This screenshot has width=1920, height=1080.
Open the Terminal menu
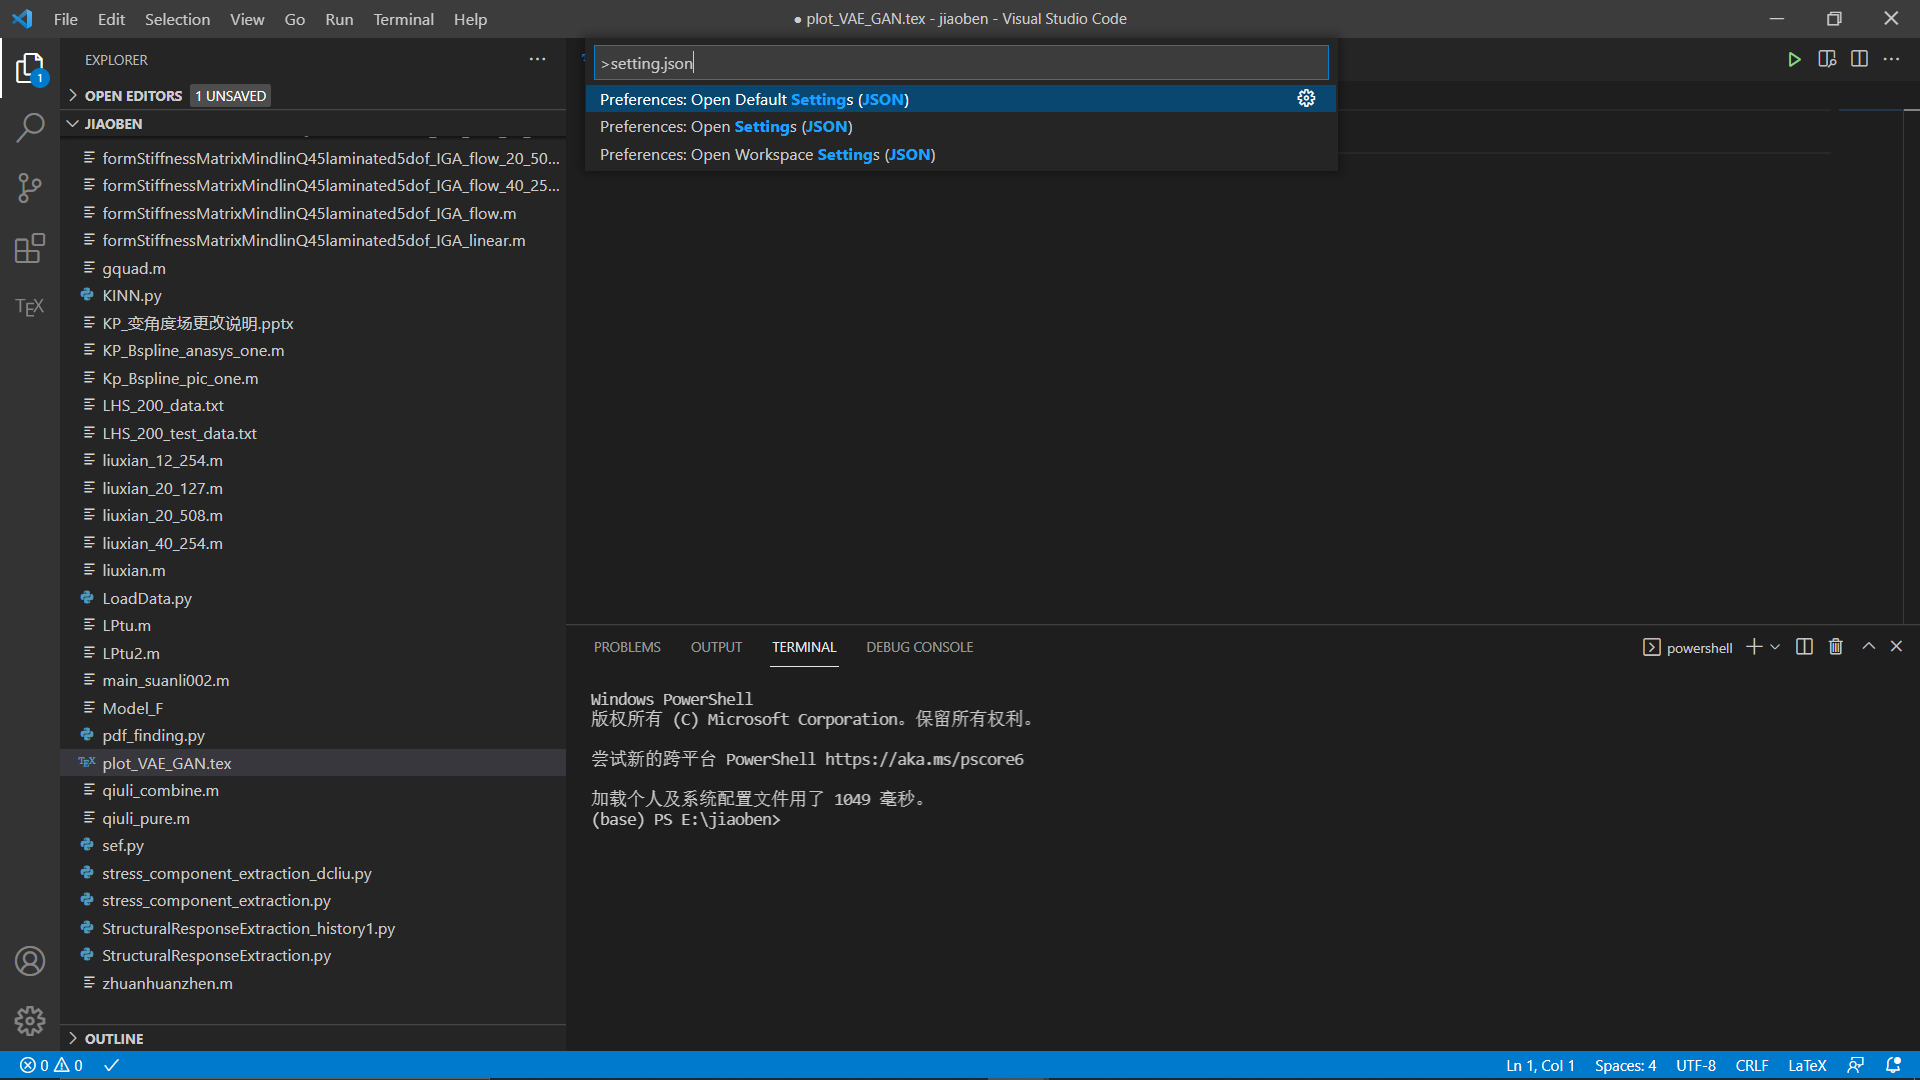point(403,19)
